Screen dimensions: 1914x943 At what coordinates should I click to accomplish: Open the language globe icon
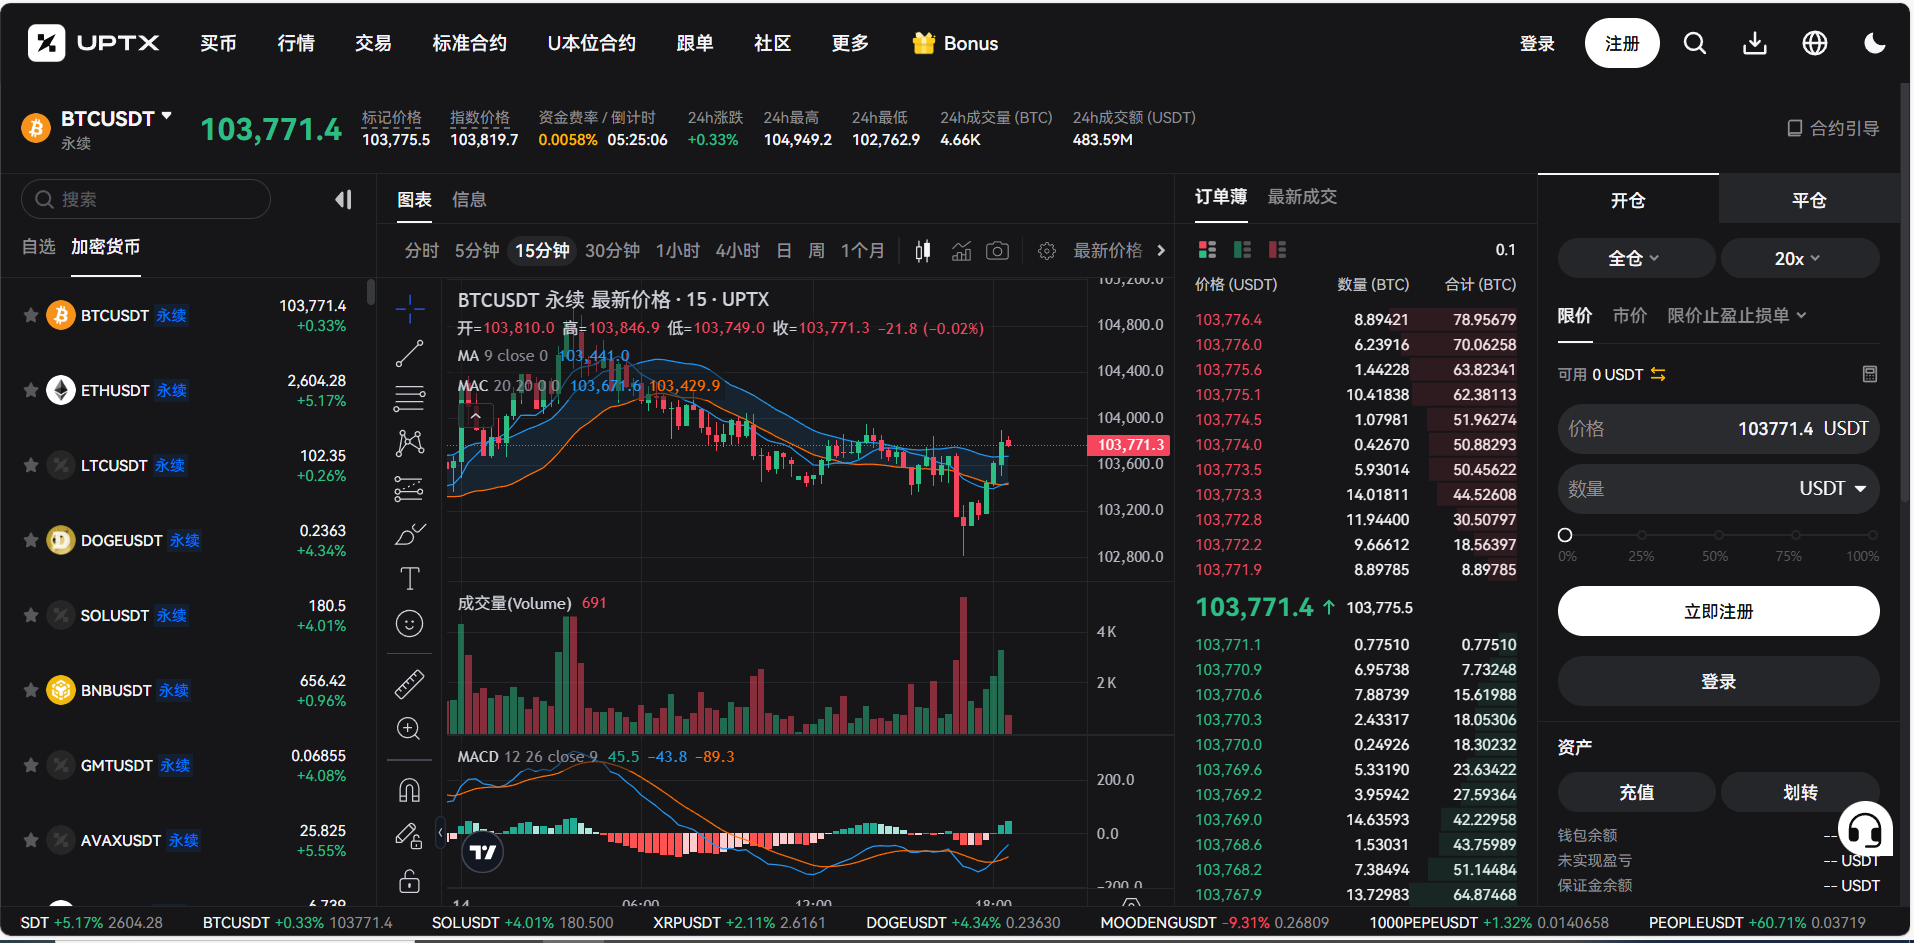click(1815, 43)
